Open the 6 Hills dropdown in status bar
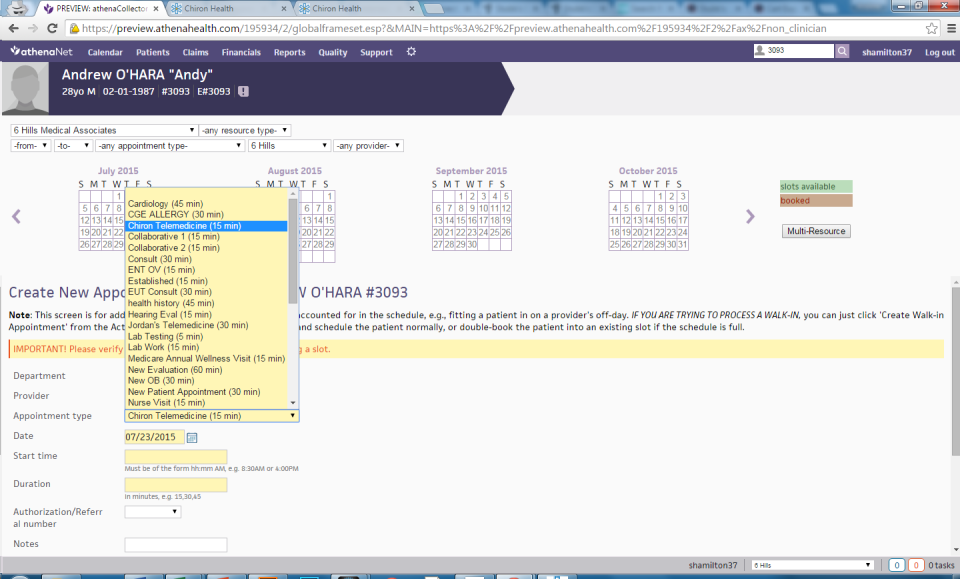 812,565
